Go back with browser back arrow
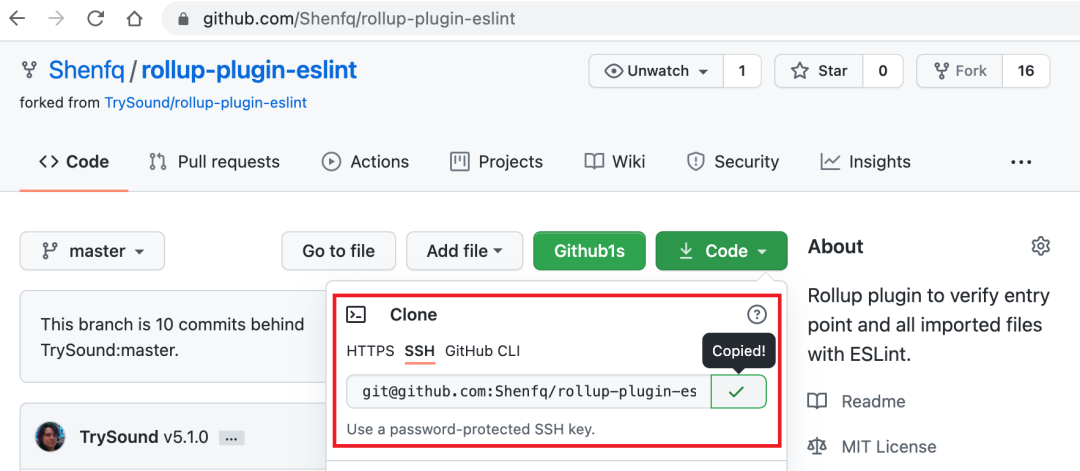Screen dimensions: 1080x471 18,18
